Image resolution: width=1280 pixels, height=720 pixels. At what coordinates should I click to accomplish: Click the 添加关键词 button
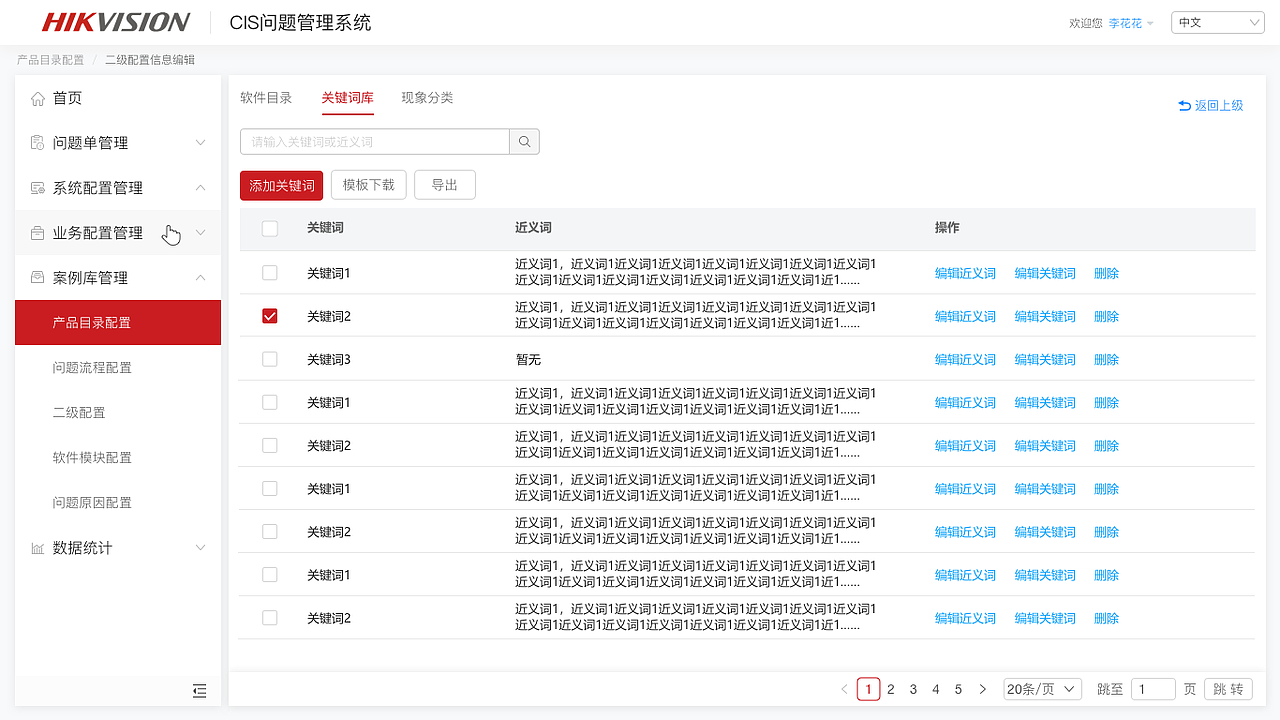(x=281, y=185)
